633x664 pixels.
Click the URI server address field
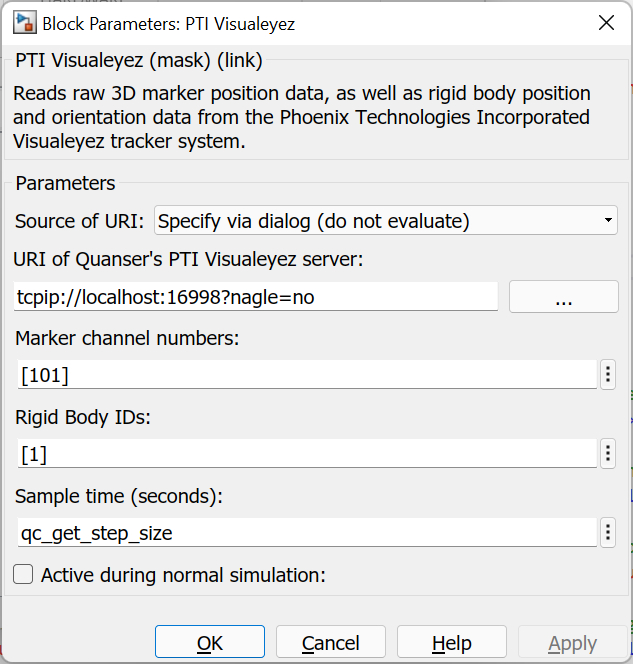256,297
